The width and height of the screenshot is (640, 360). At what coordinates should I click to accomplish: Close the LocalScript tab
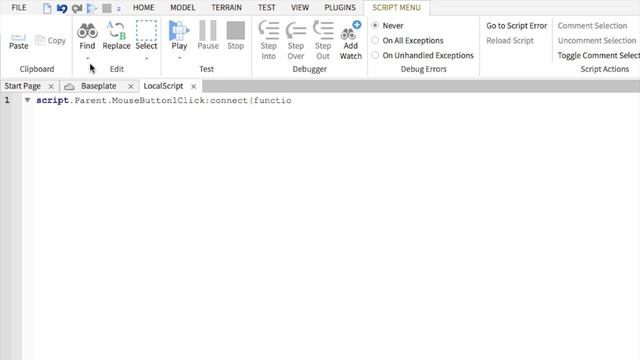193,87
